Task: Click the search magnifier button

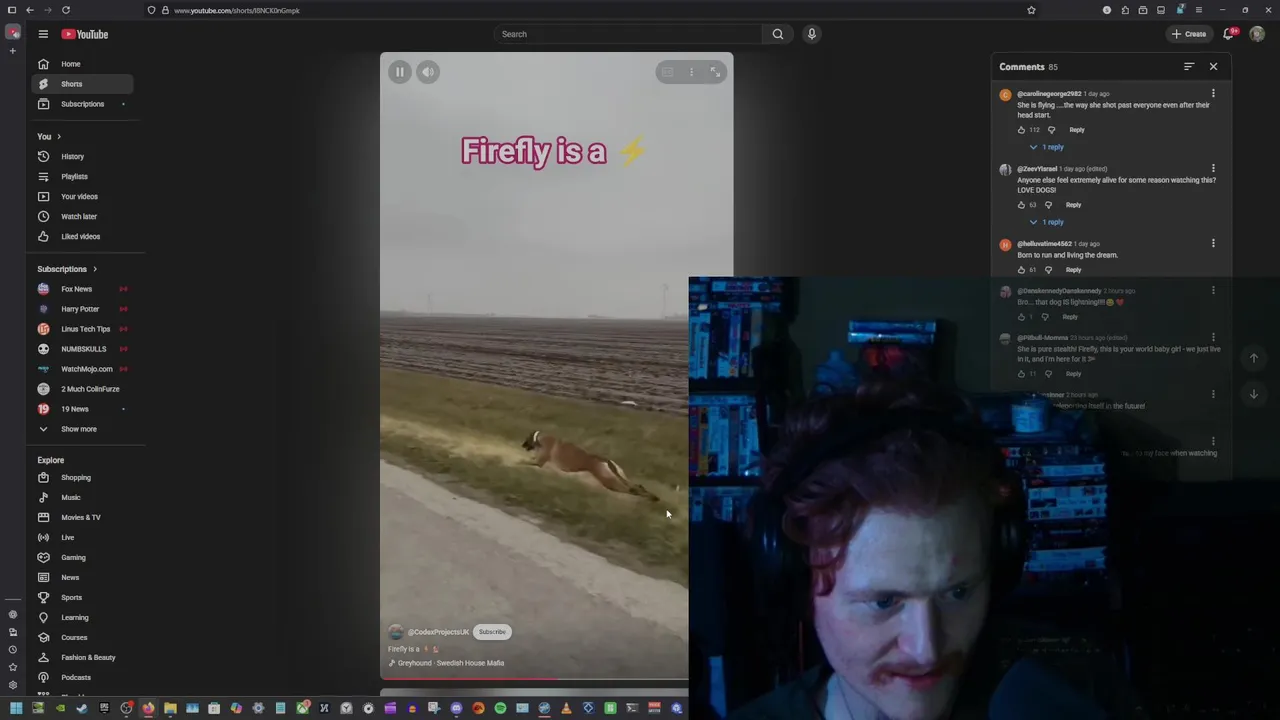Action: [x=778, y=34]
